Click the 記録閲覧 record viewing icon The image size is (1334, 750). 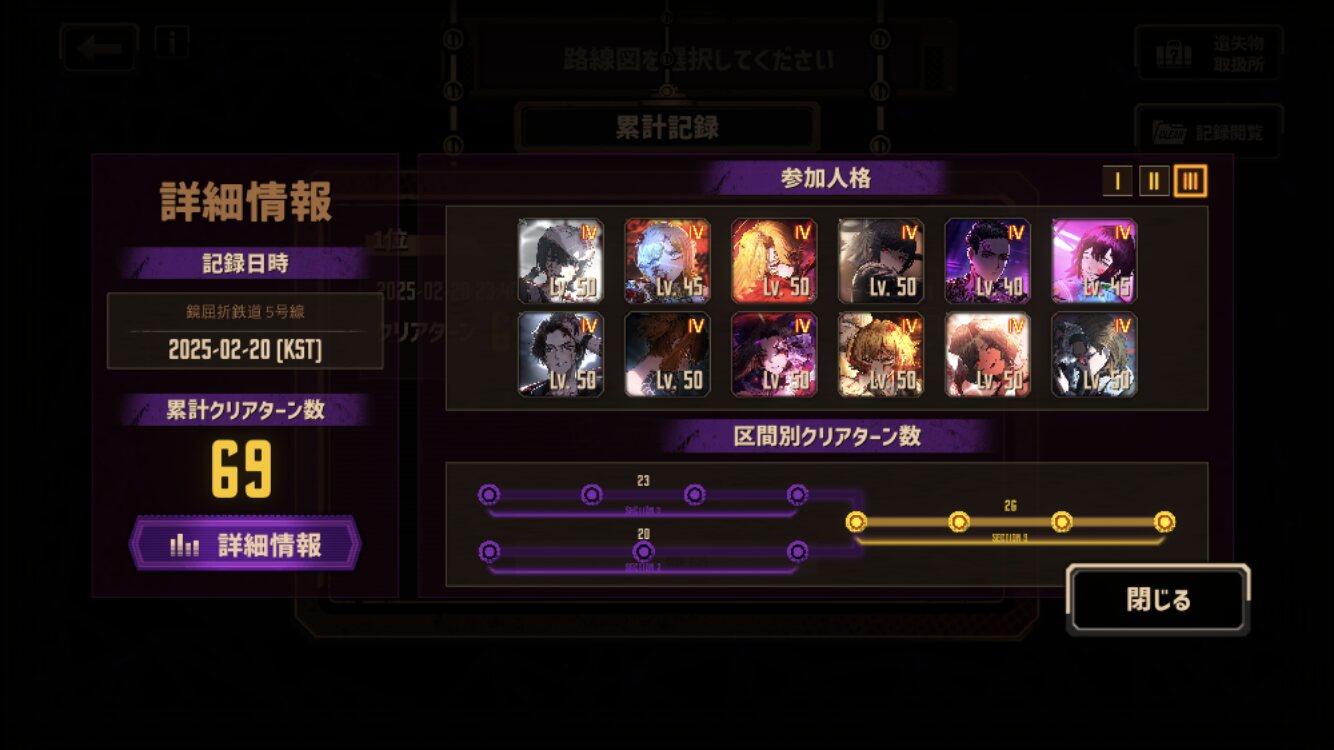click(1209, 131)
